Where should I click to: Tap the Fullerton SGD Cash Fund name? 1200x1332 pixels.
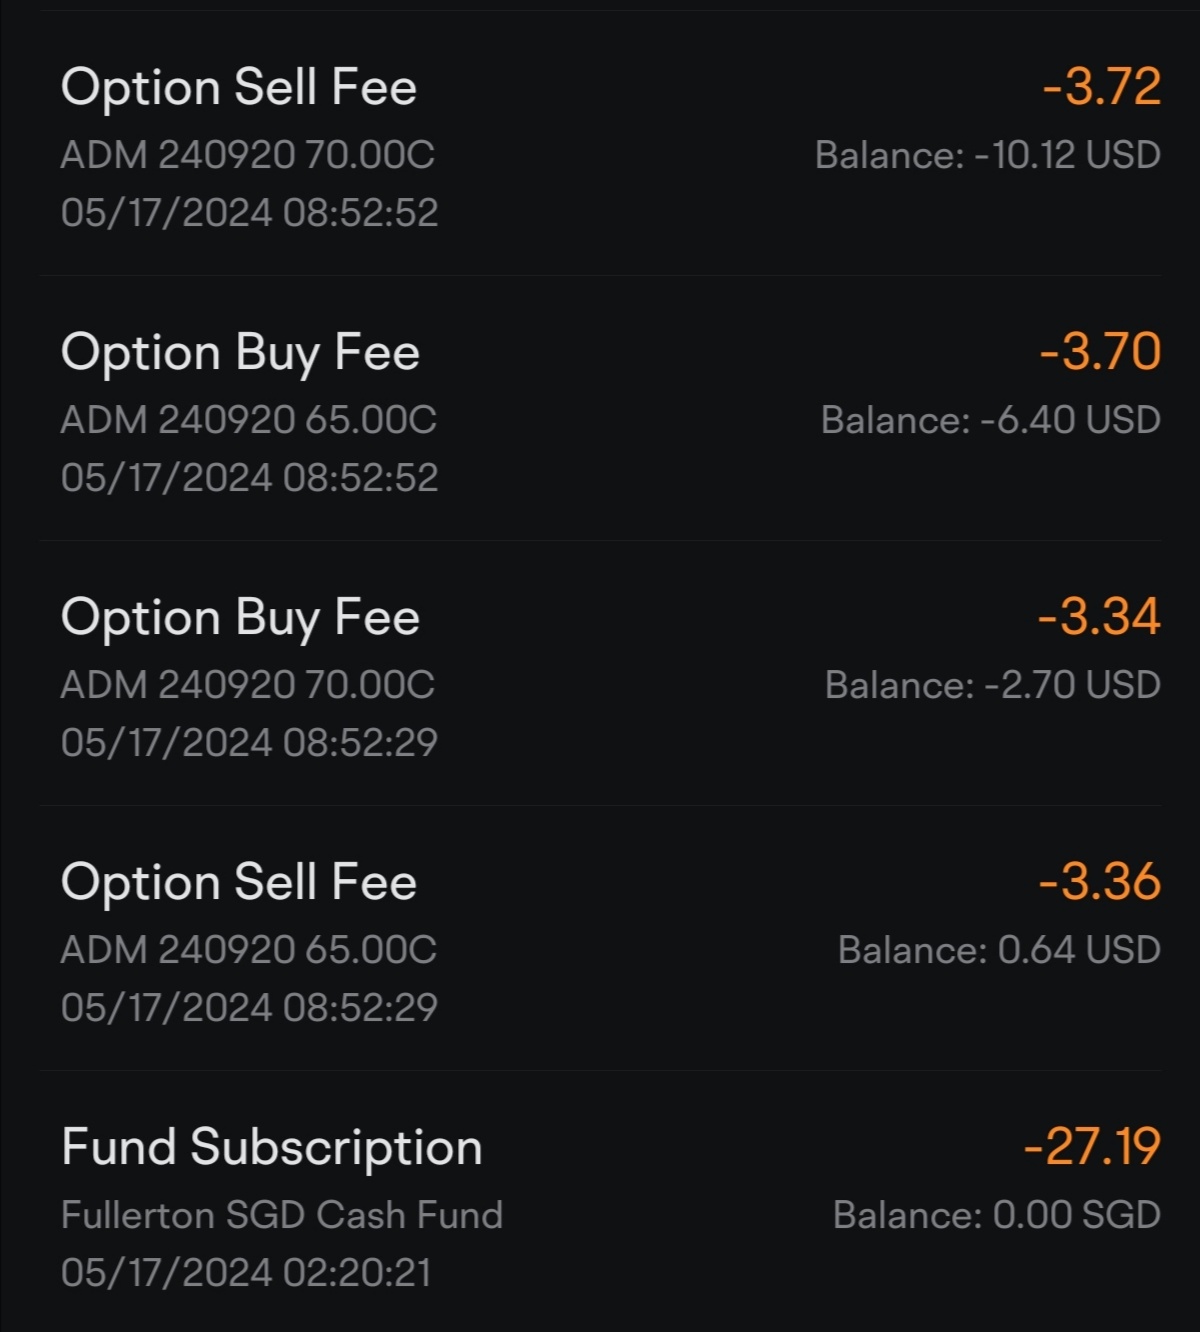click(x=282, y=1215)
